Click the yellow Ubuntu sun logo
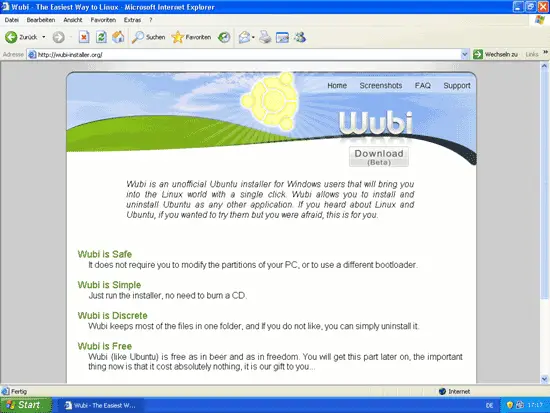The image size is (550, 413). pyautogui.click(x=270, y=101)
